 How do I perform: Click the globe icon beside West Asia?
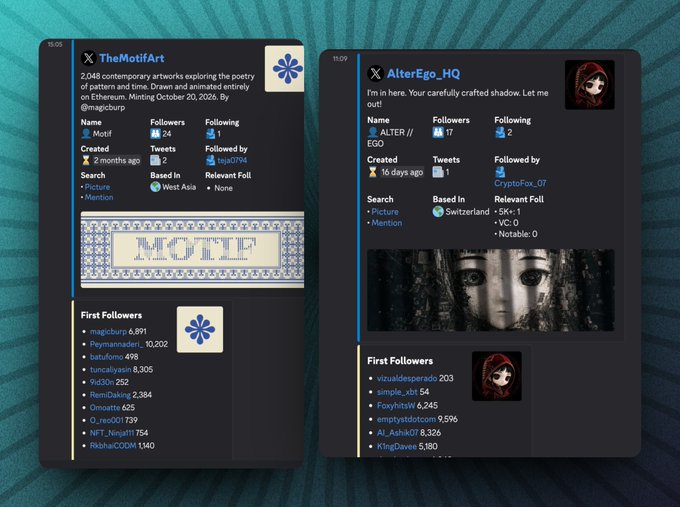pos(155,187)
